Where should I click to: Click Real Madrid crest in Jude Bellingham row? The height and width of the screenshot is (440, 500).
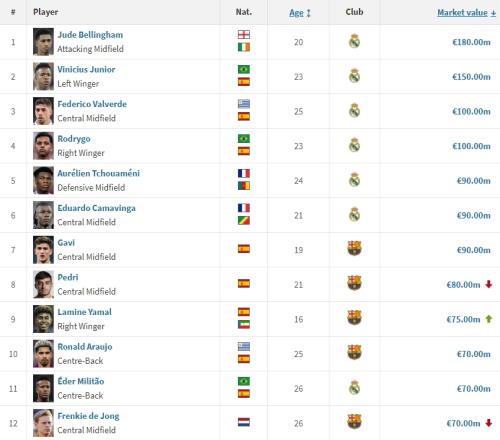pos(354,41)
